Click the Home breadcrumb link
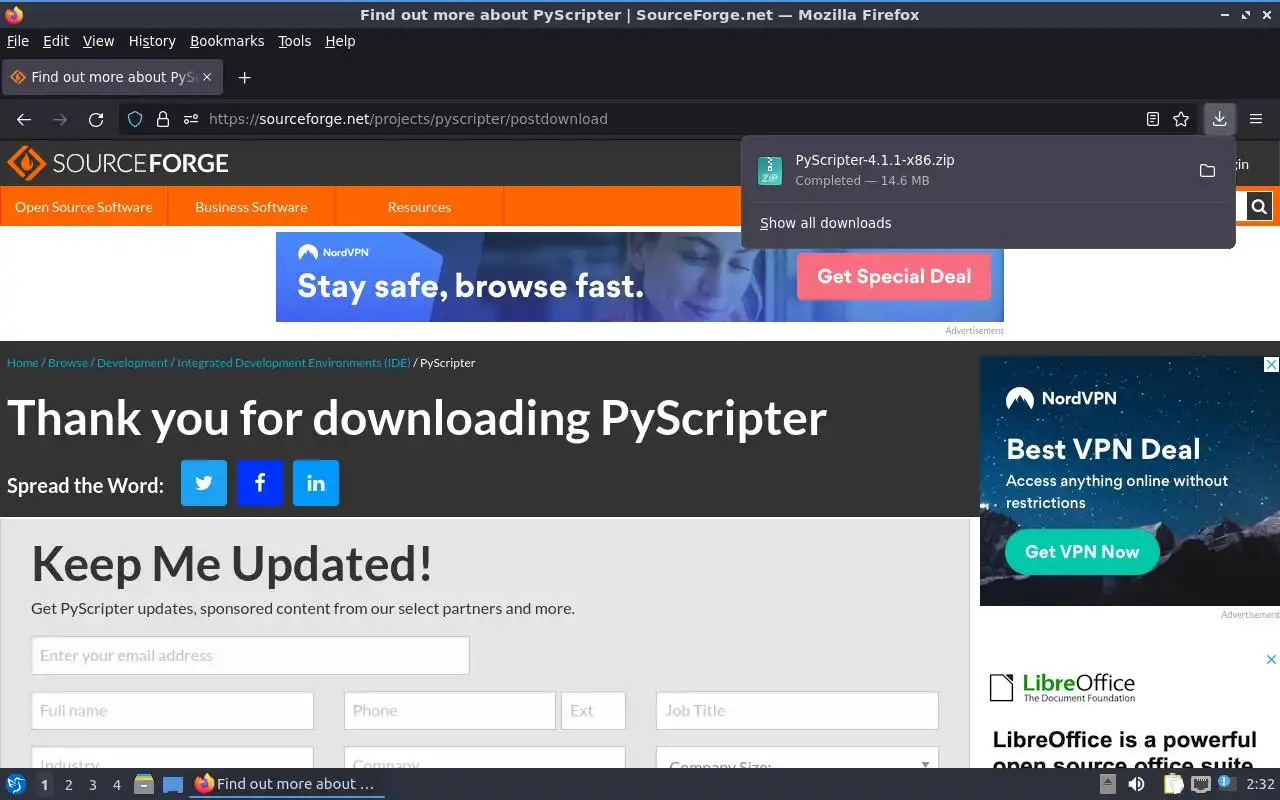The image size is (1280, 800). 22,363
